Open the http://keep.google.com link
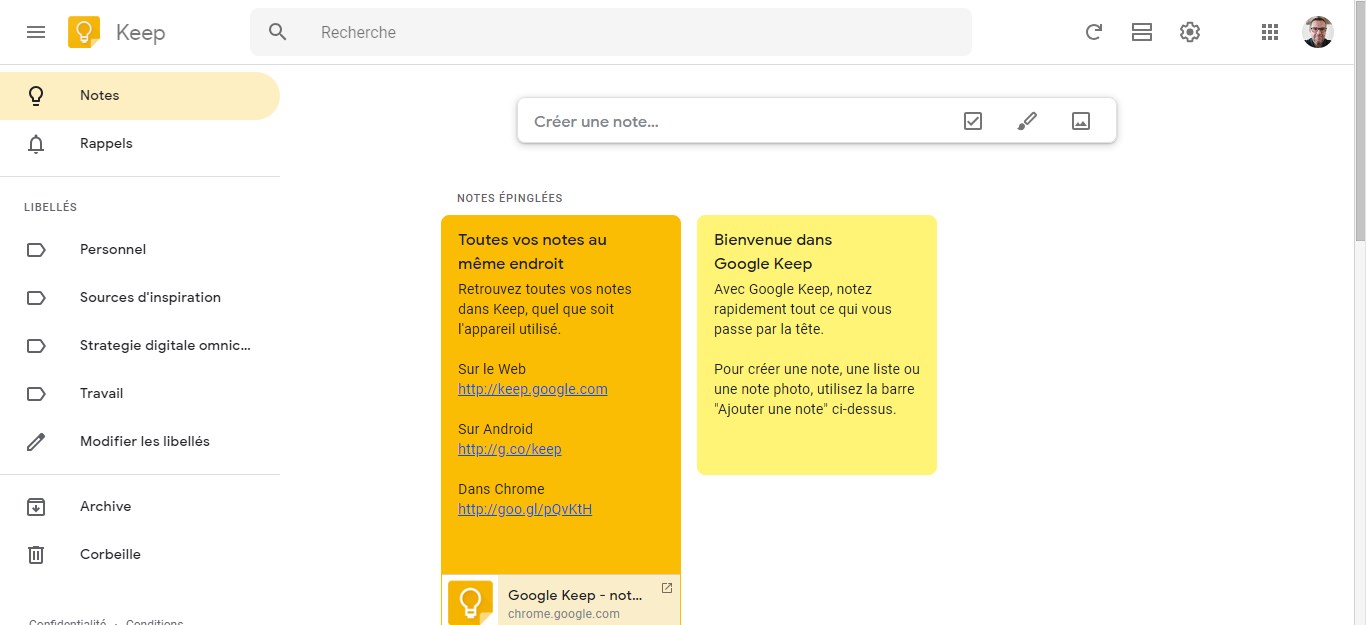This screenshot has height=625, width=1366. pyautogui.click(x=533, y=389)
